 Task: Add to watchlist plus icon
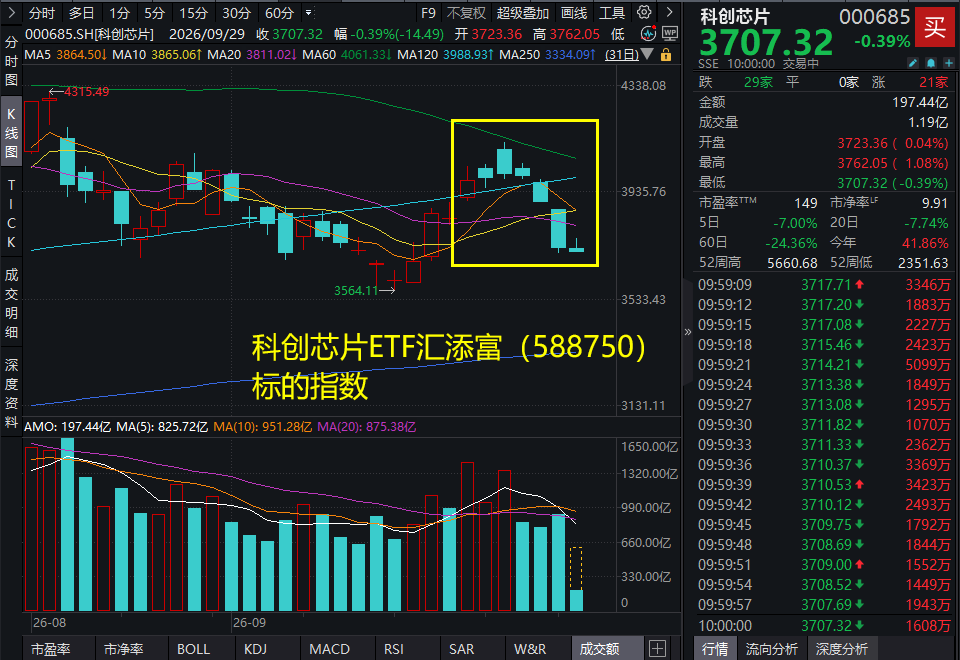point(948,63)
